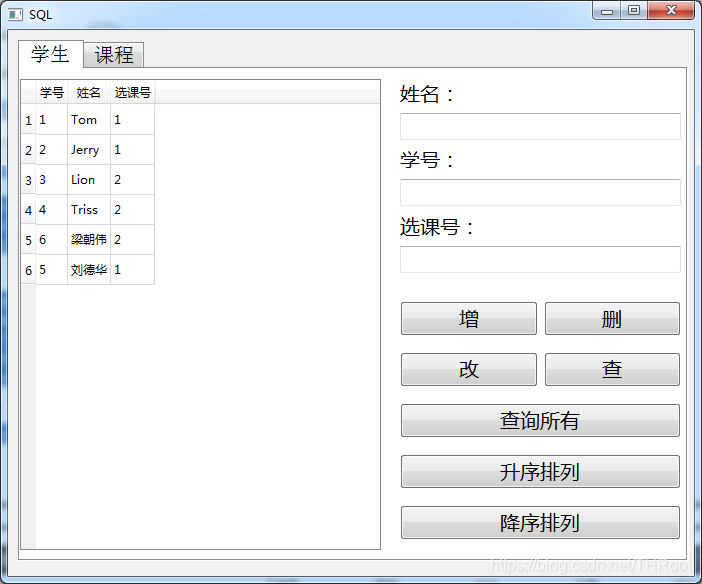This screenshot has width=702, height=584.
Task: Sort with the 降序排列 button
Action: click(x=540, y=523)
